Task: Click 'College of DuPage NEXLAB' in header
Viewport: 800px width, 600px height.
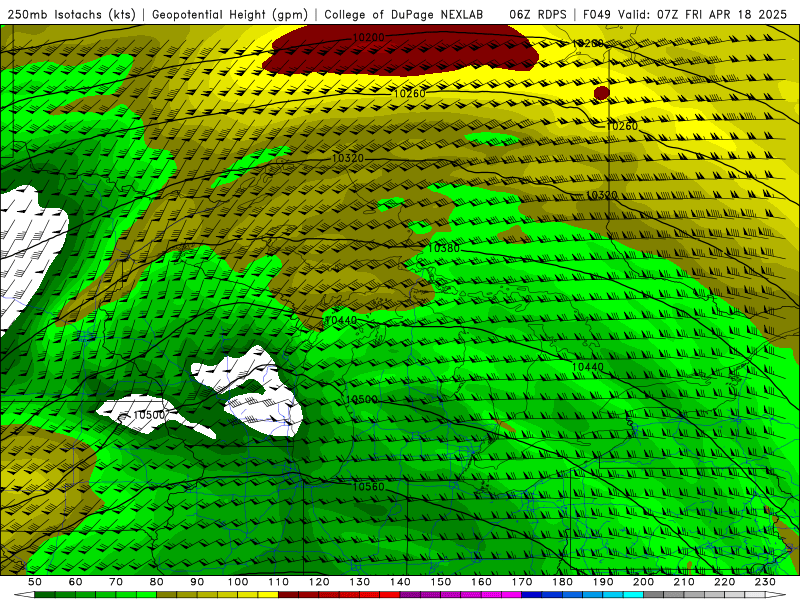Action: point(404,15)
